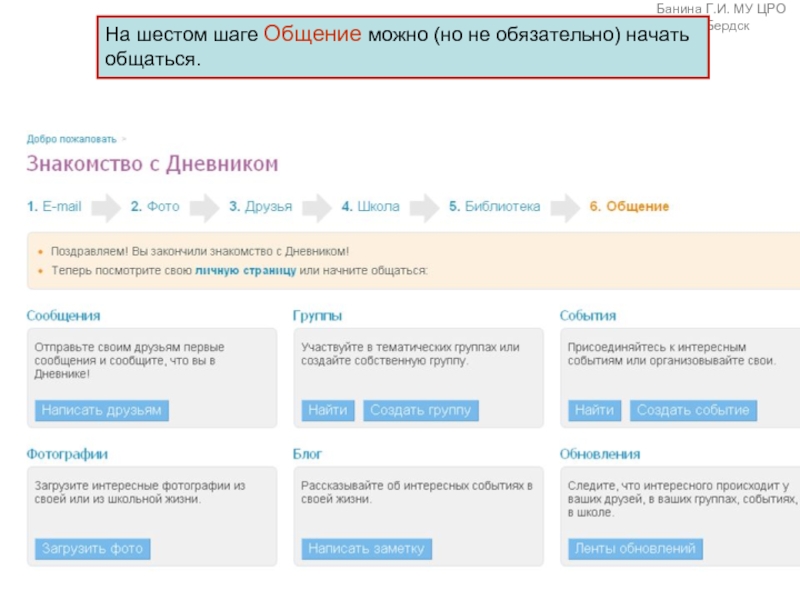800x600 pixels.
Task: Open the 'События' section heading
Action: (588, 316)
